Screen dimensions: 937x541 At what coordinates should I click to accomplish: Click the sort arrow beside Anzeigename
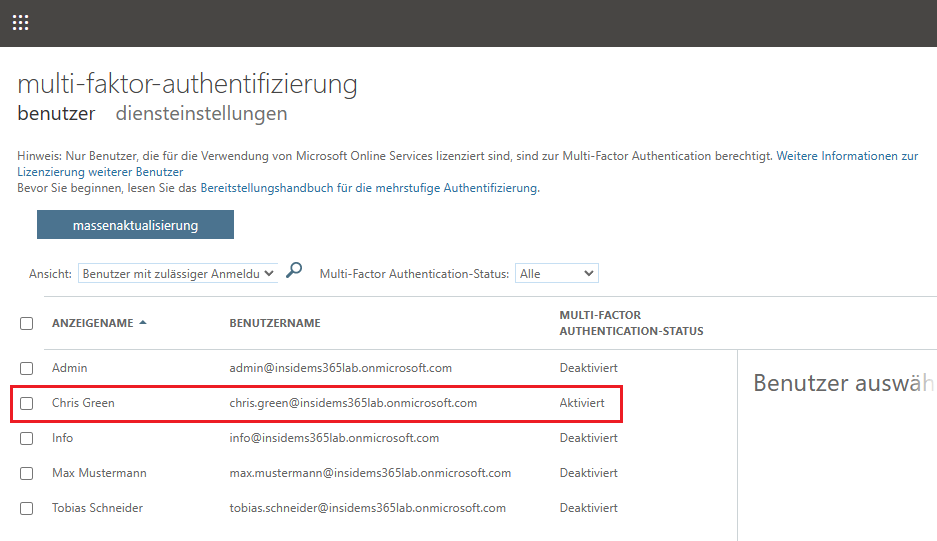tap(142, 323)
